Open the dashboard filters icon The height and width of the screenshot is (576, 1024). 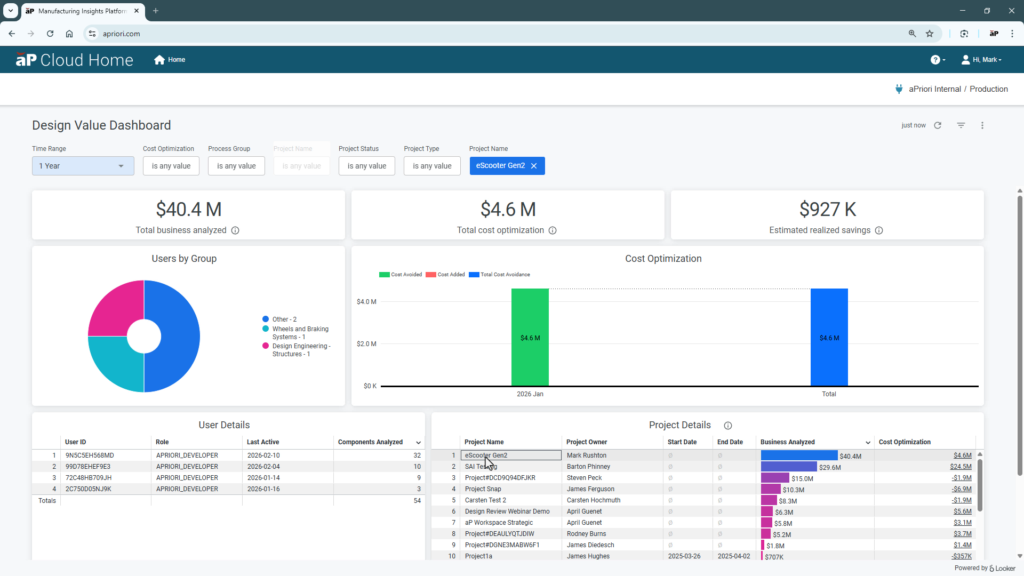point(961,125)
